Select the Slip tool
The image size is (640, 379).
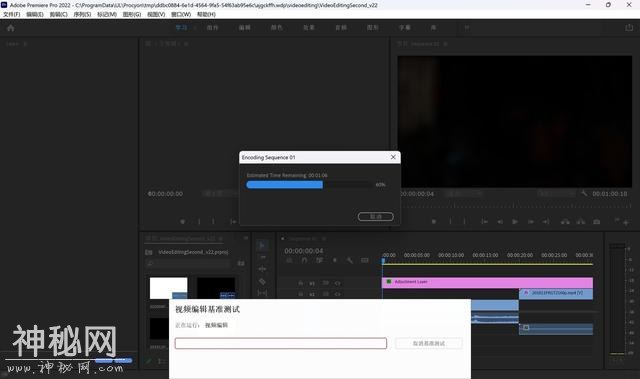click(x=262, y=293)
